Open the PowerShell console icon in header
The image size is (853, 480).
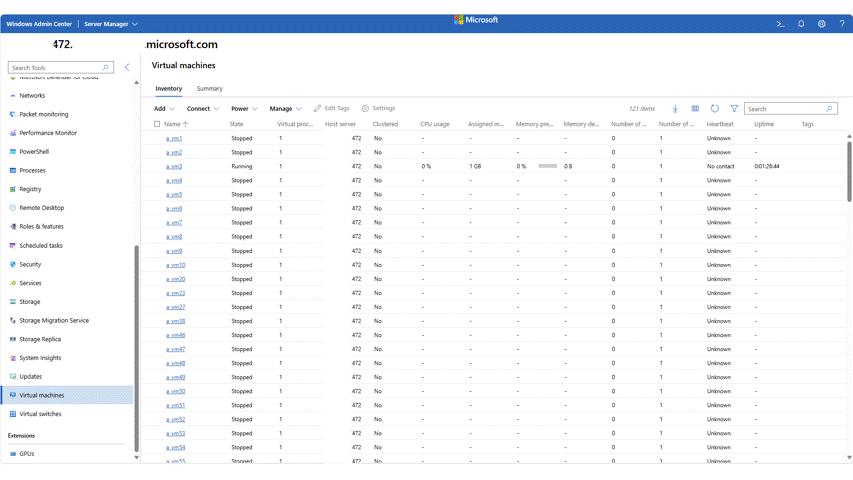[780, 24]
